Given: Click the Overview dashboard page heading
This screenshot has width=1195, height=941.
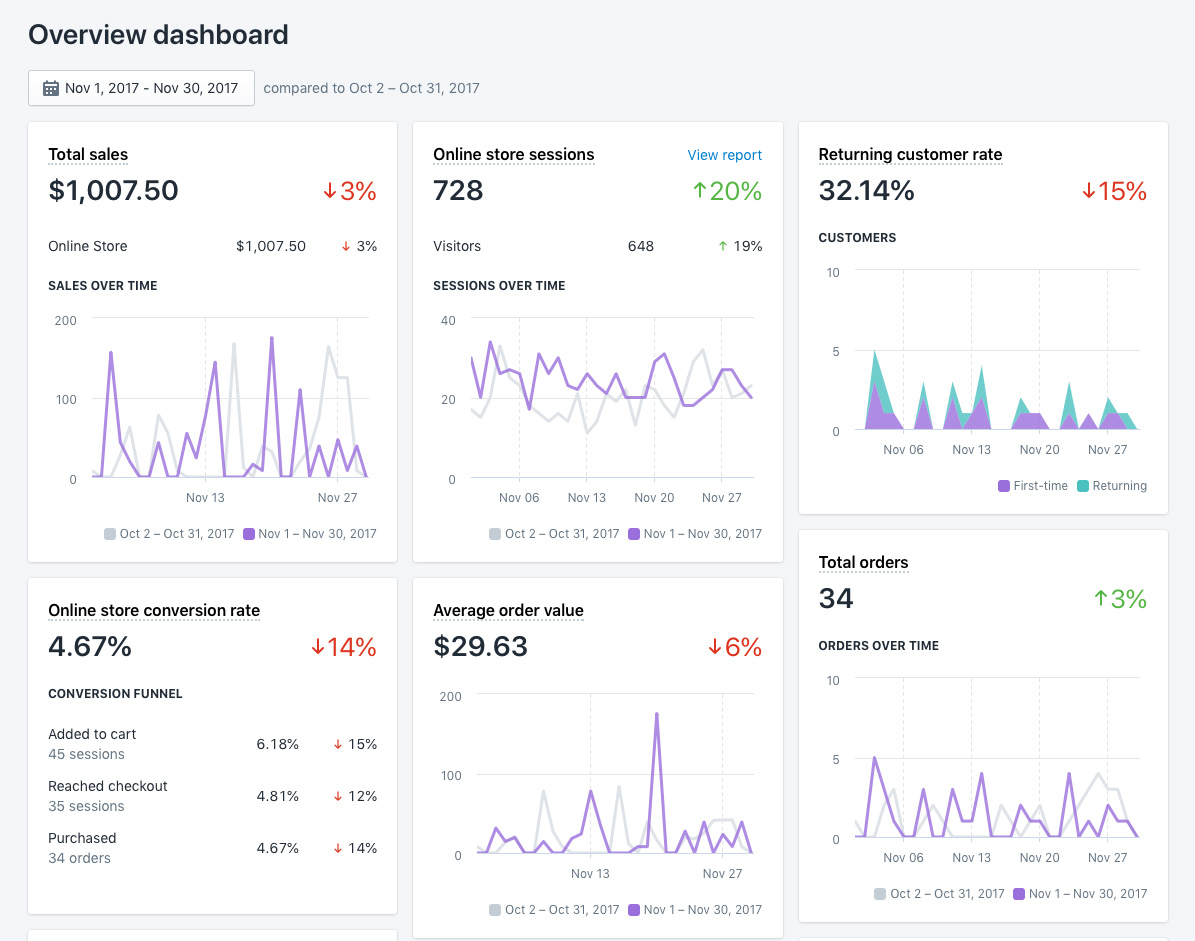Looking at the screenshot, I should (159, 35).
